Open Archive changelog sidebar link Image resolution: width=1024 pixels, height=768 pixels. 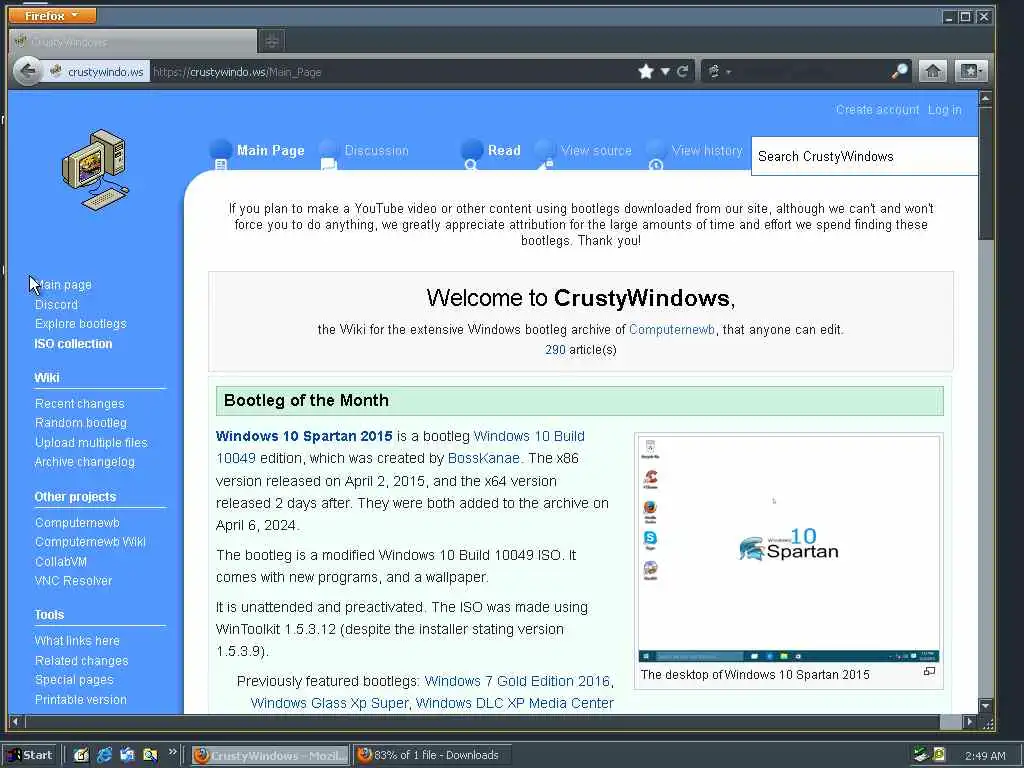click(84, 462)
